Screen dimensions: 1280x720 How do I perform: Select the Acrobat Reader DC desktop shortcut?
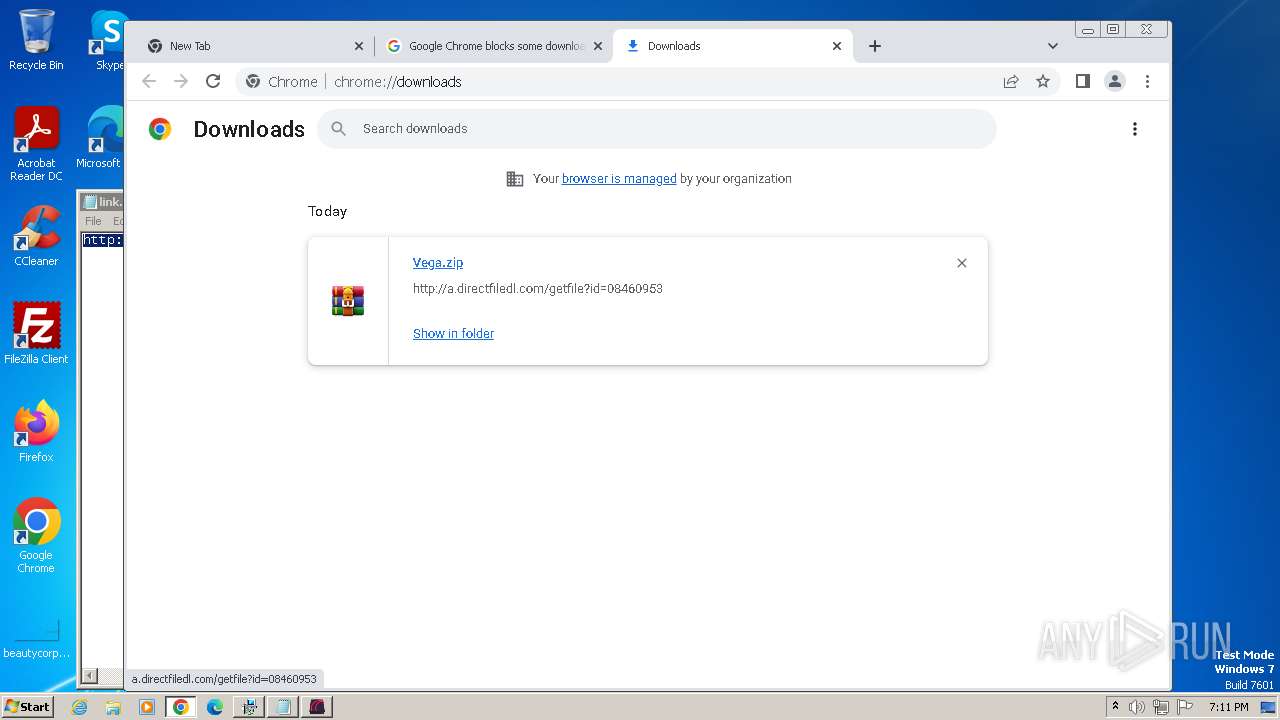pos(36,145)
